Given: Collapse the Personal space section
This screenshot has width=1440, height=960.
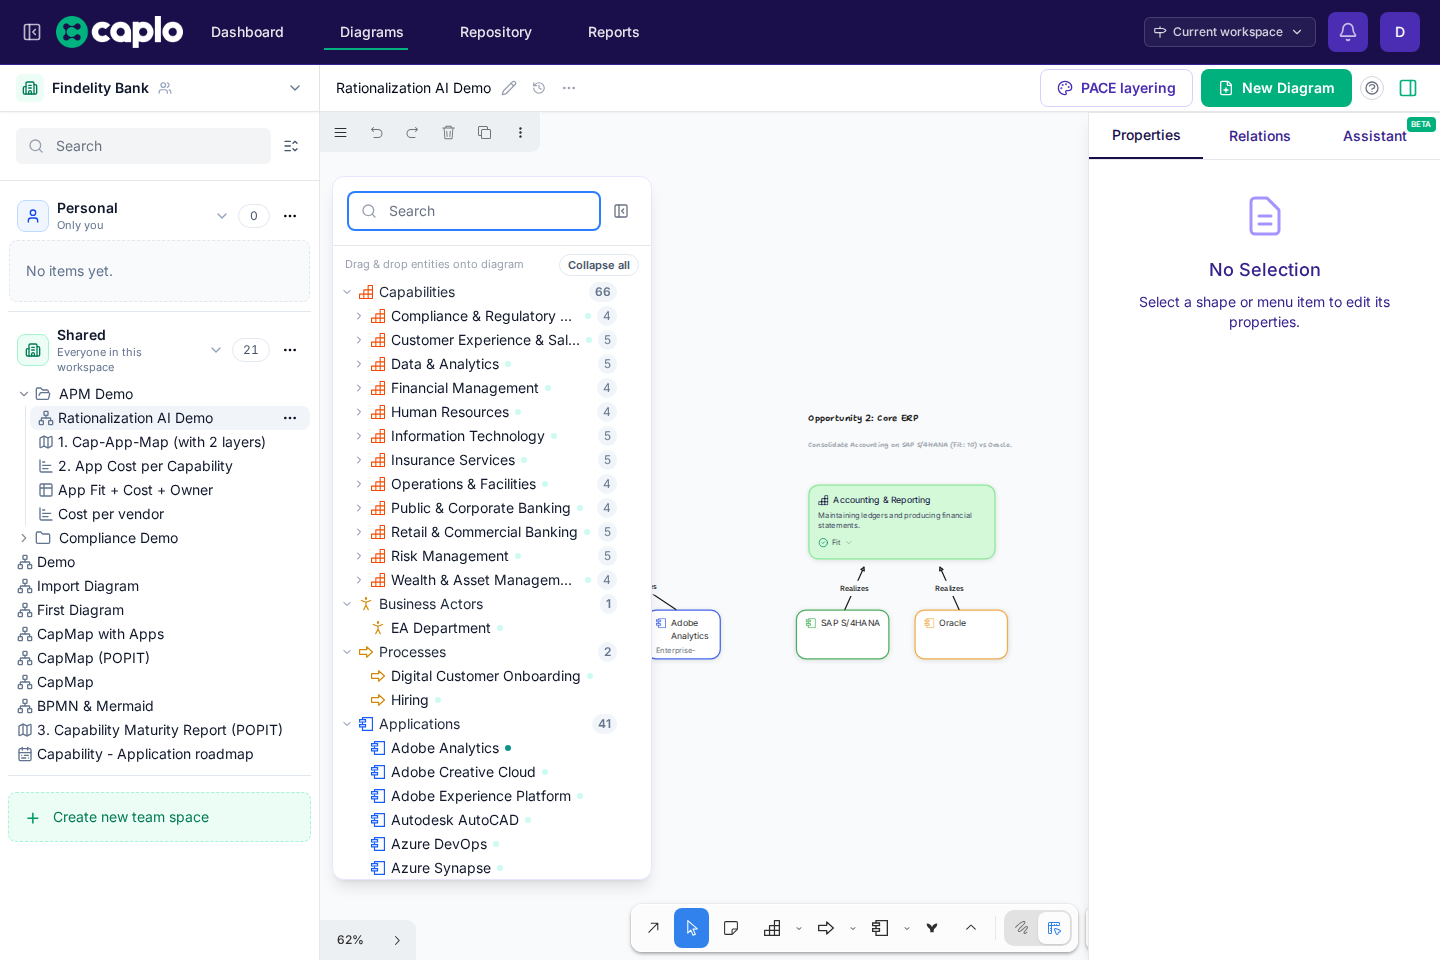Looking at the screenshot, I should 222,216.
